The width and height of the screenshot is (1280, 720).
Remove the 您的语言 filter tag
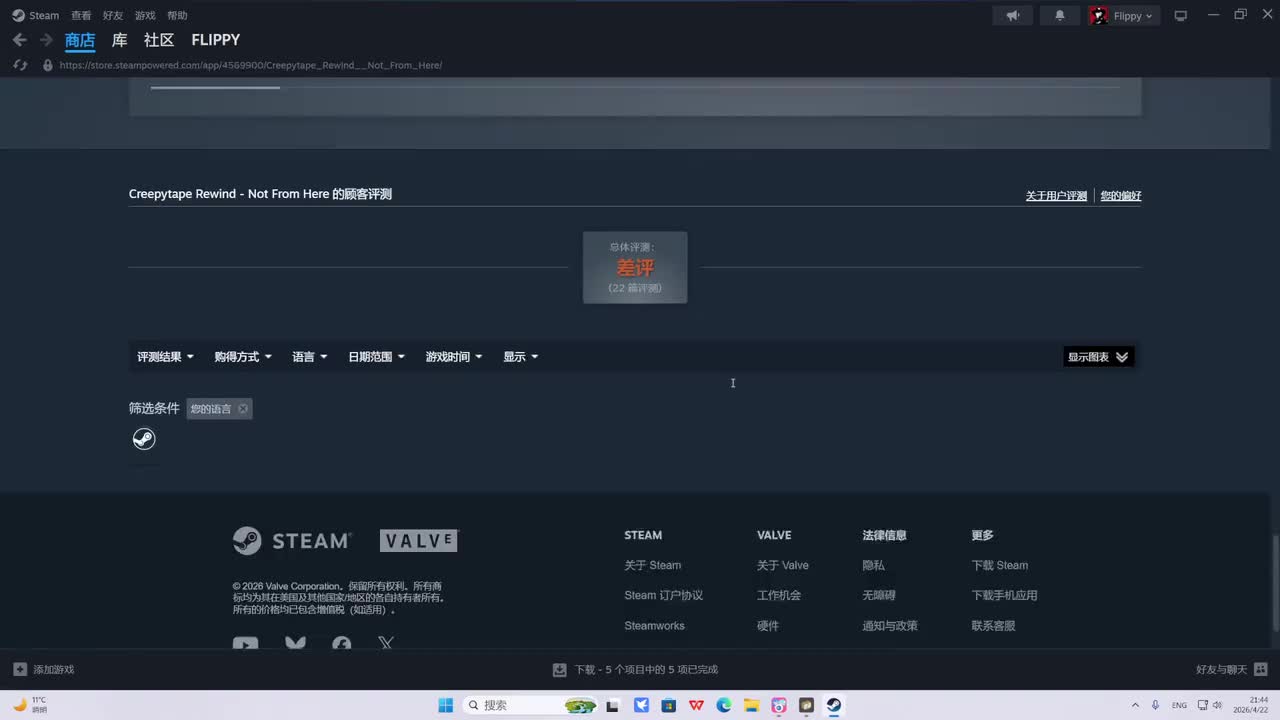243,409
